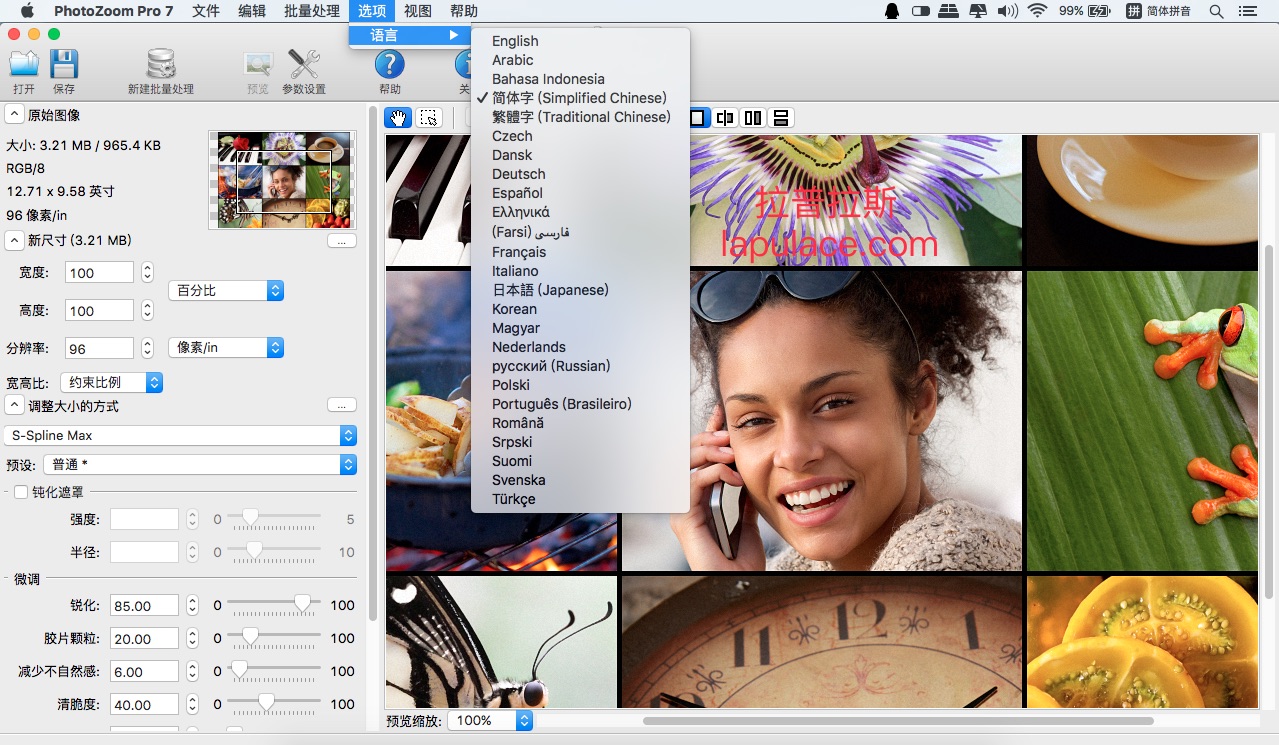Open the 约束比例 aspect ratio dropdown
This screenshot has width=1279, height=745.
[x=111, y=382]
